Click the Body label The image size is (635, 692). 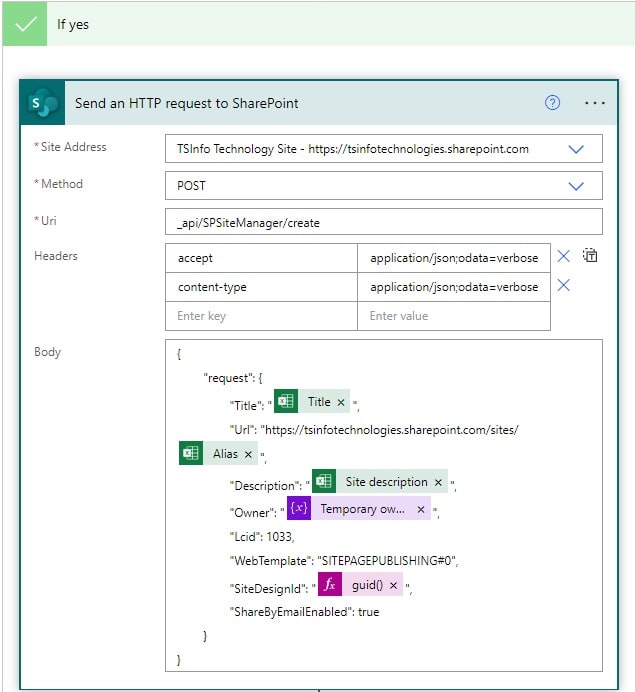tap(47, 352)
